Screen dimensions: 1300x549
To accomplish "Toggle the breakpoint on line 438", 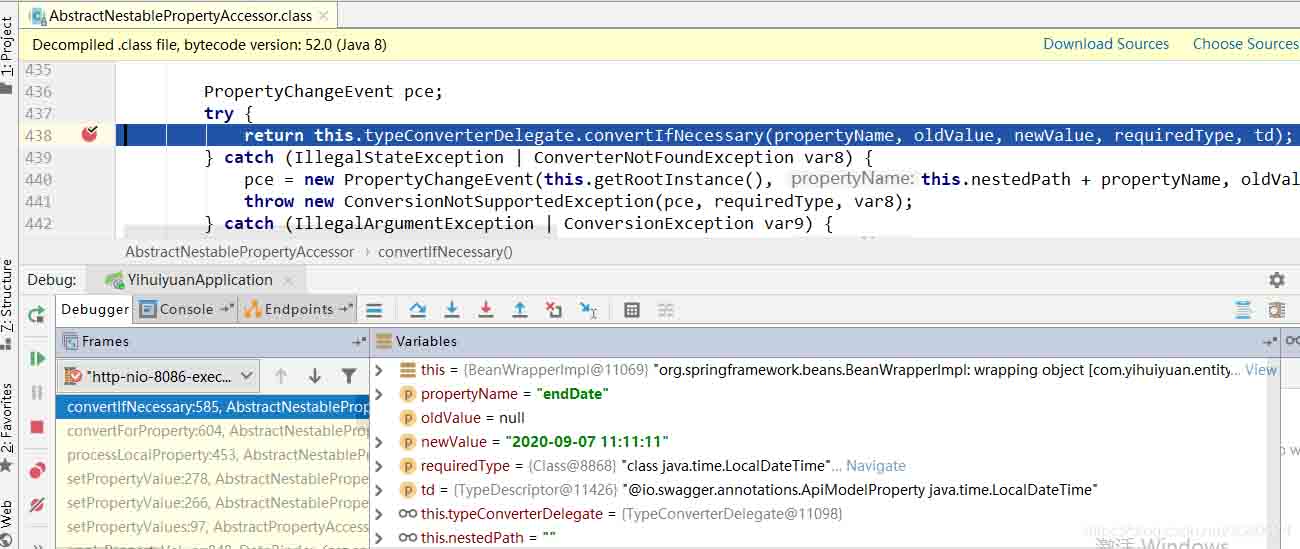I will point(89,135).
